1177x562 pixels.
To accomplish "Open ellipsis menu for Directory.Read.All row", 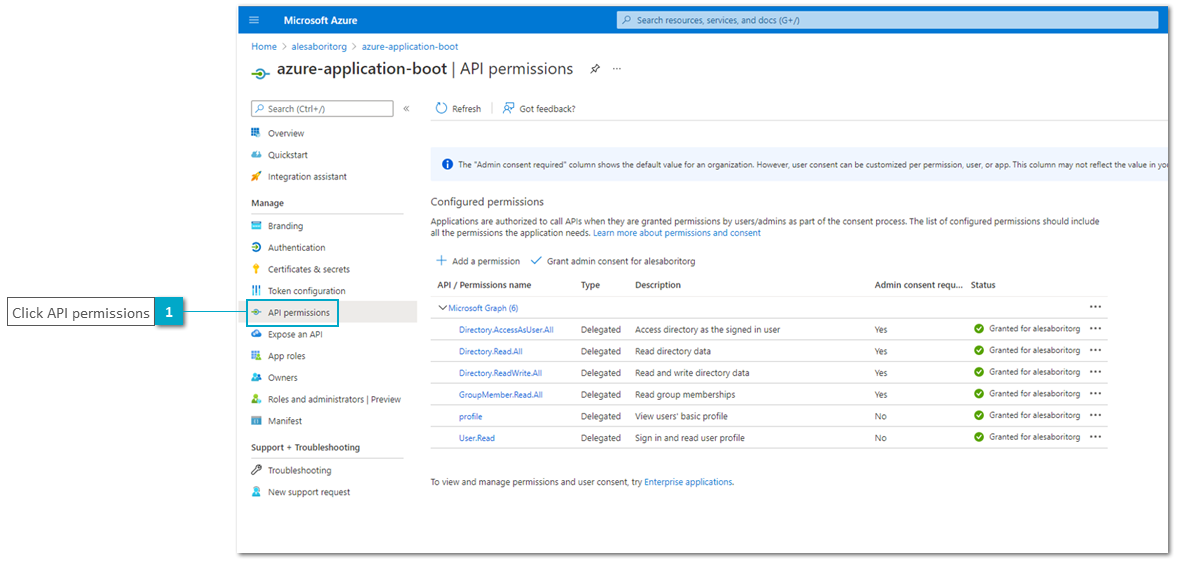I will (x=1095, y=350).
